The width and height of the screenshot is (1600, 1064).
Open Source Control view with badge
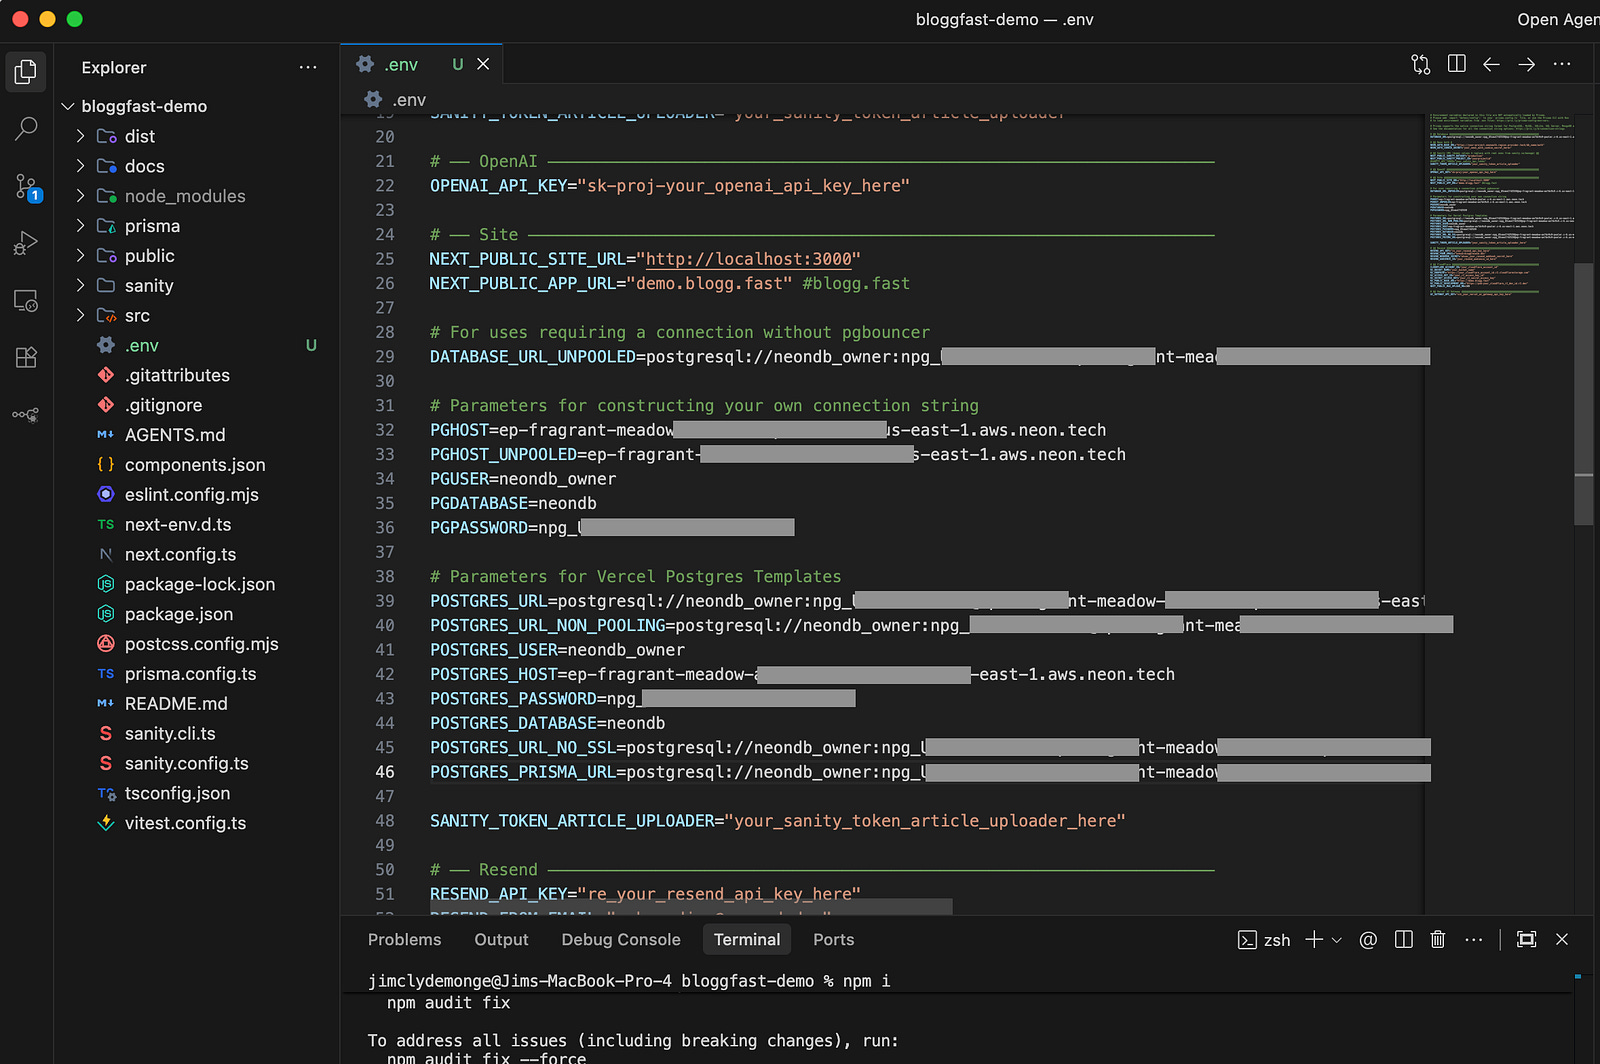point(26,186)
